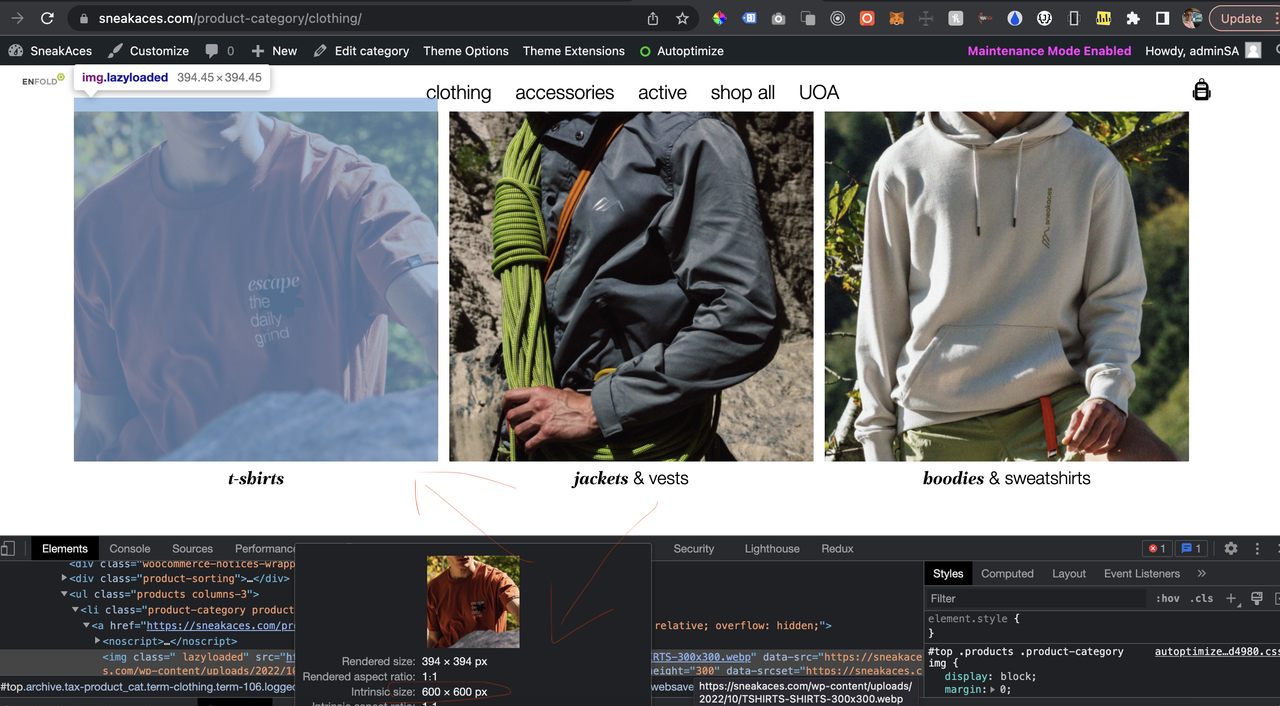Open the active menu link

[662, 92]
